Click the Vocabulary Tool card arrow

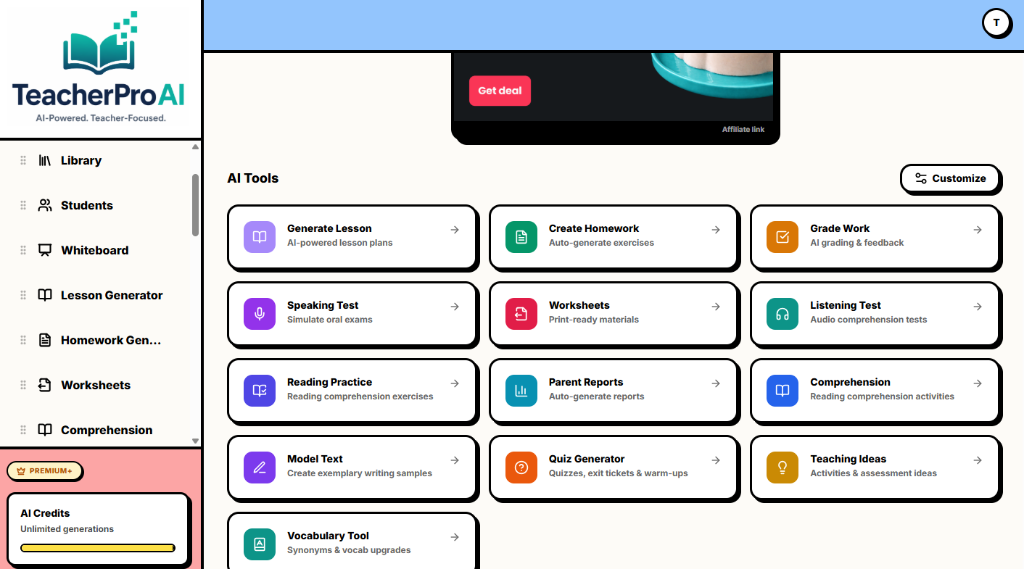[455, 537]
